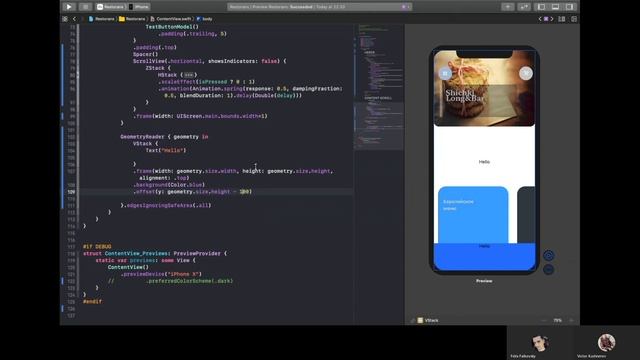Unfold the collapsed HStack ellipsis

[x=188, y=75]
